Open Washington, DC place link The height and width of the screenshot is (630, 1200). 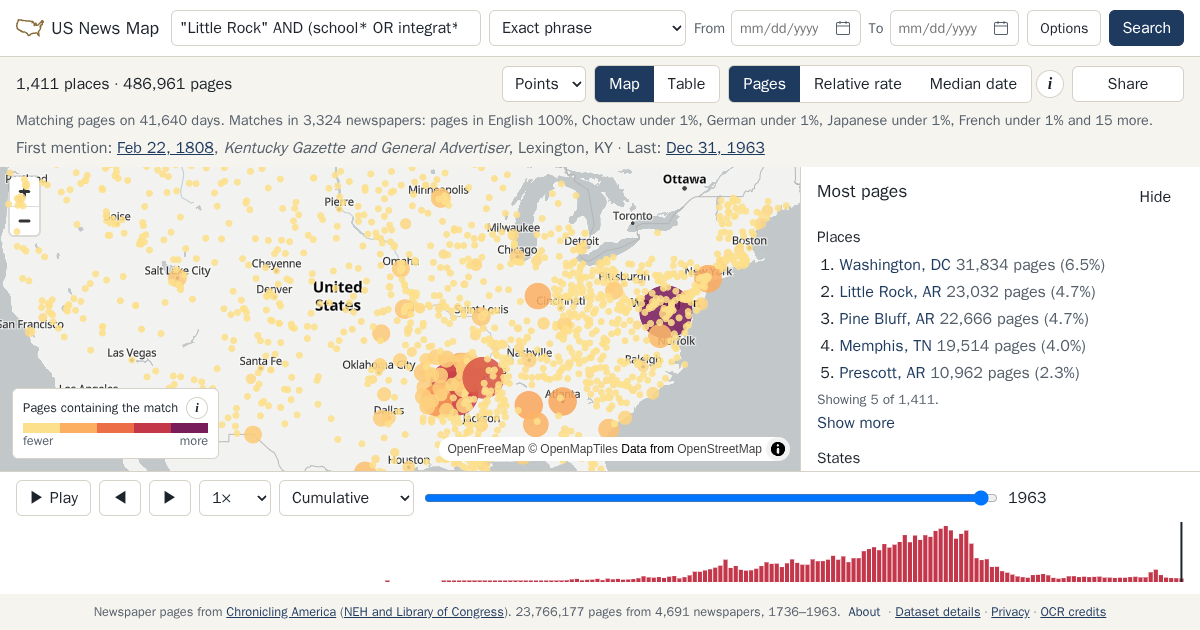895,265
